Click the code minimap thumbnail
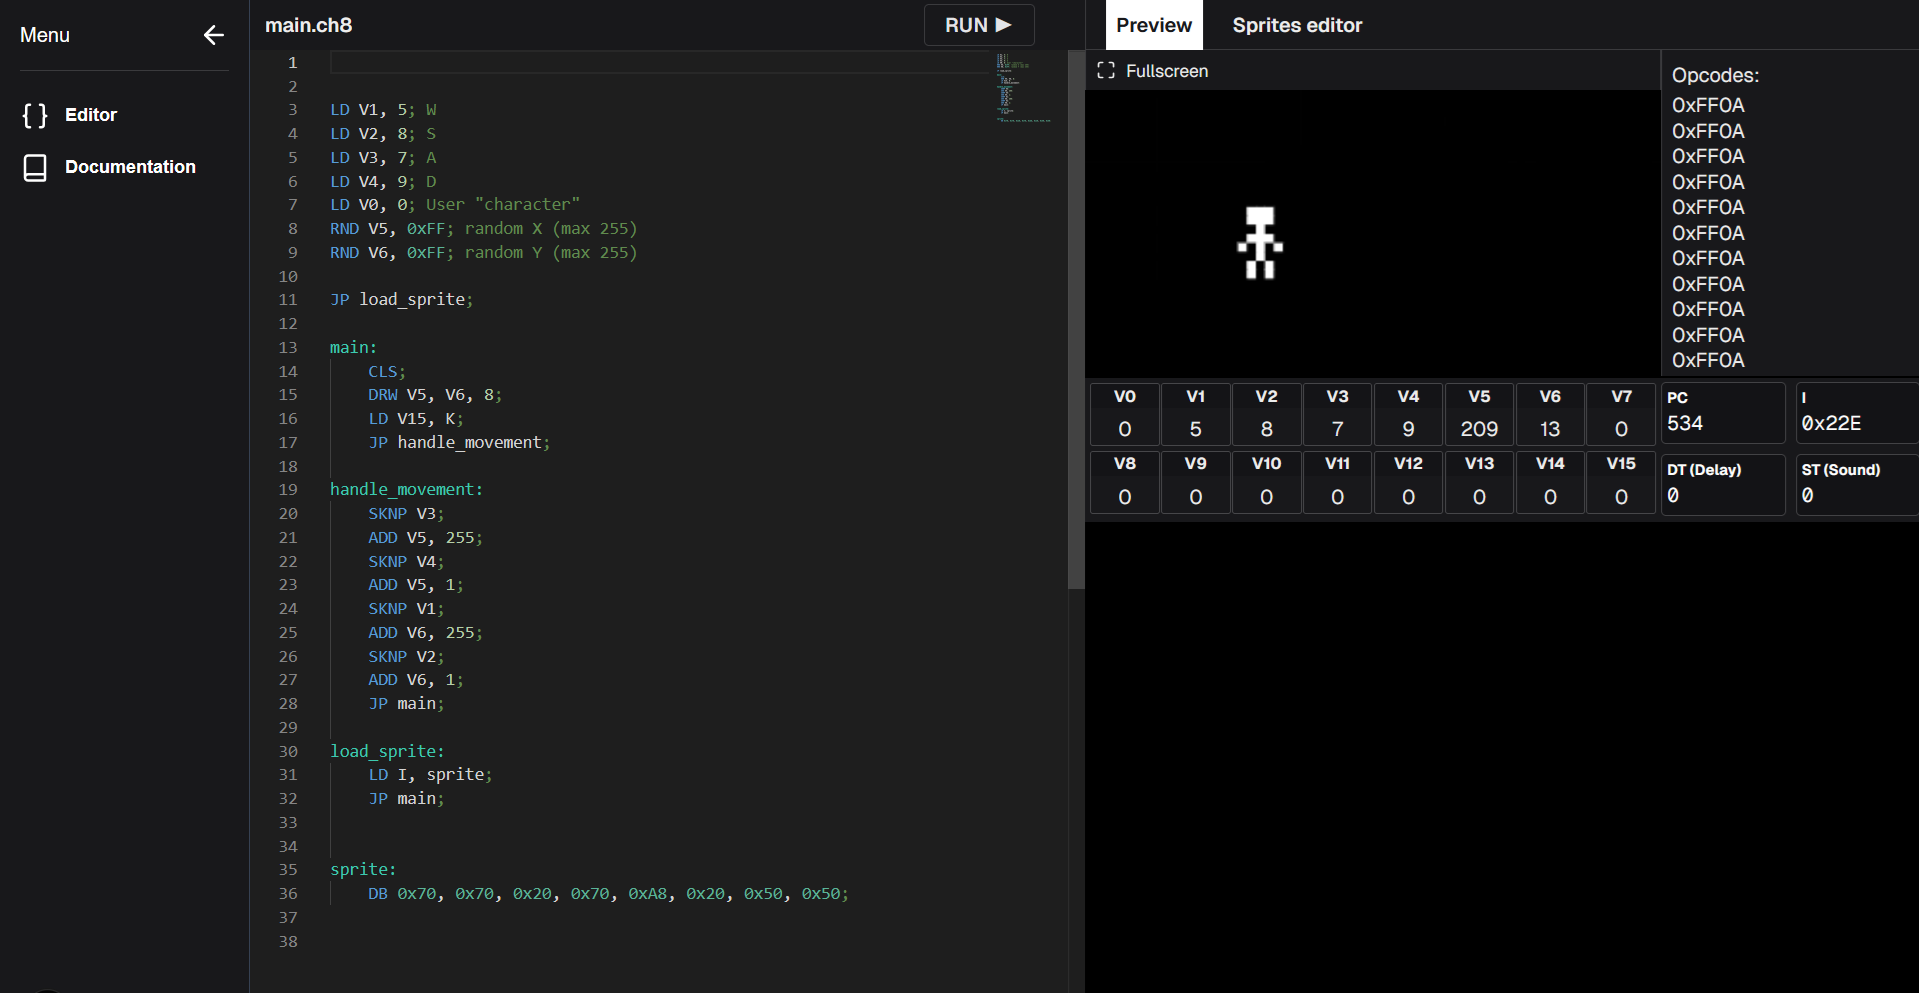 coord(1023,88)
